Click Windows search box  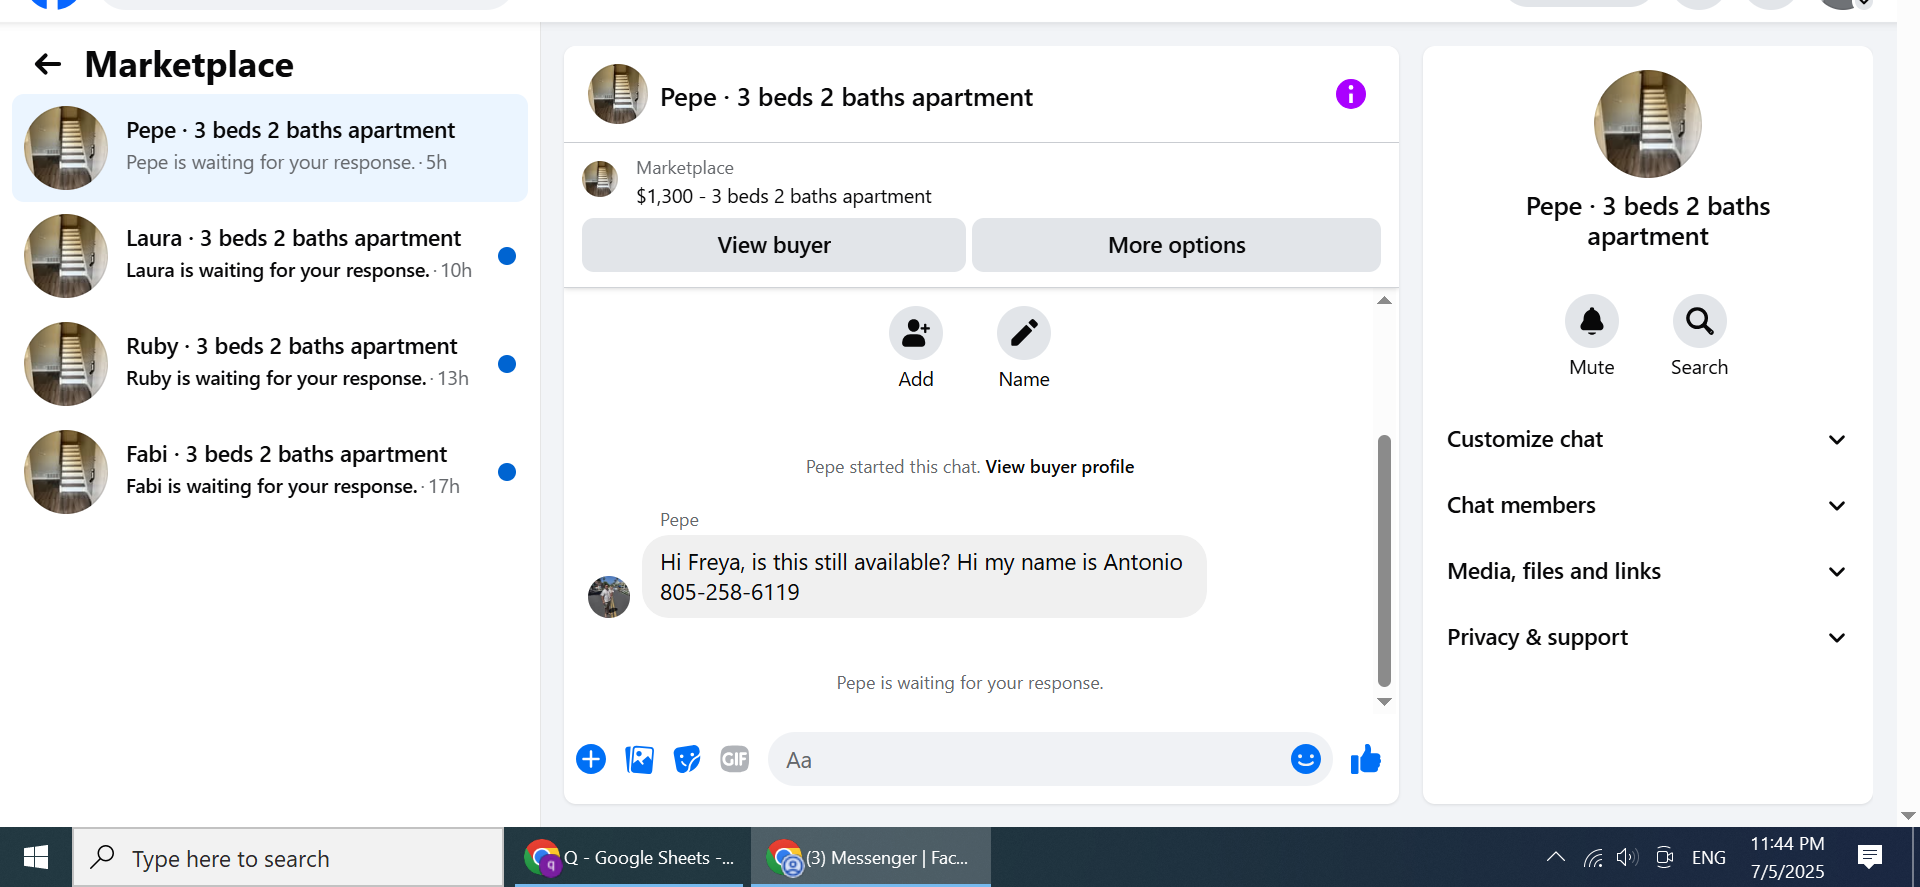[288, 858]
